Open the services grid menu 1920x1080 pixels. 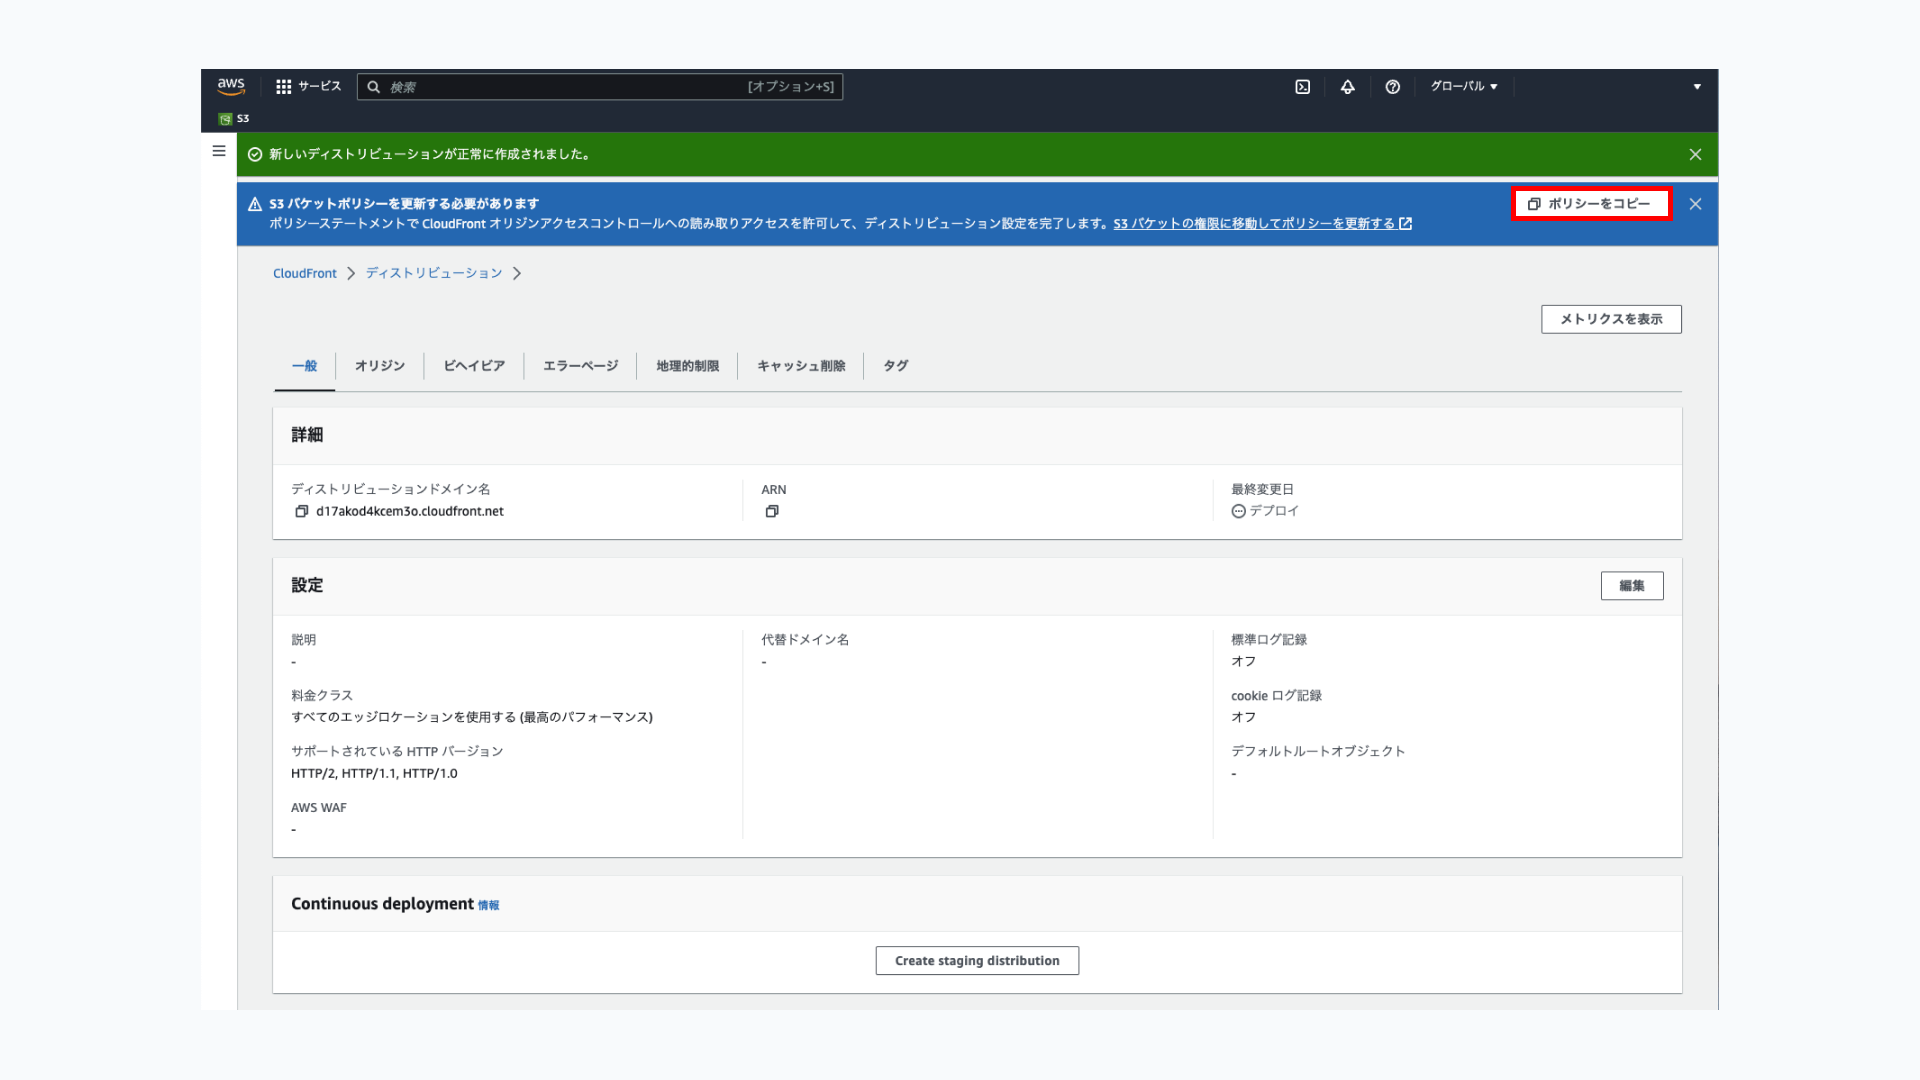click(284, 87)
